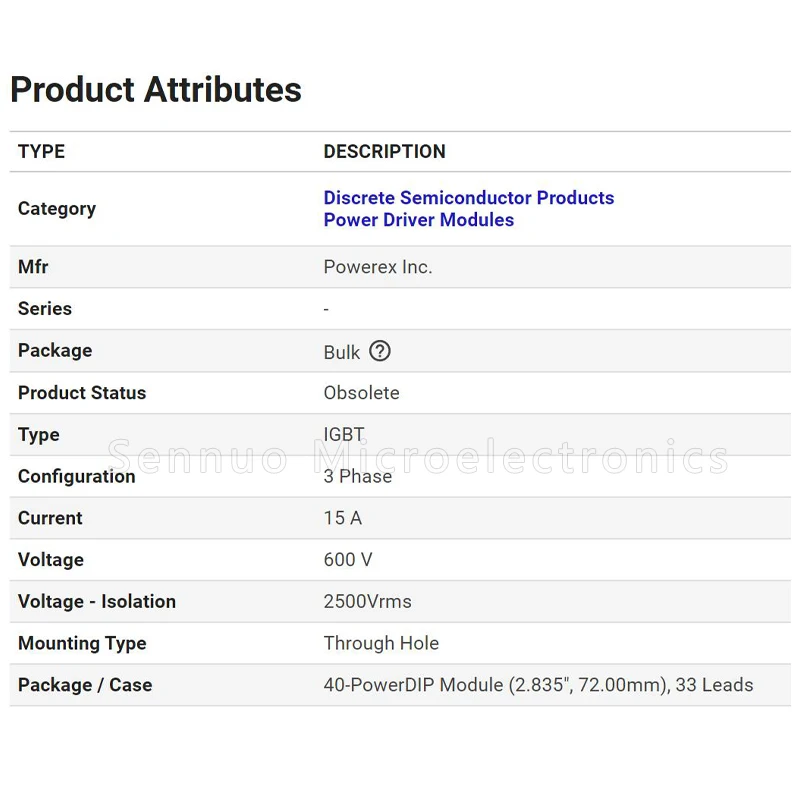Screen dimensions: 800x800
Task: Open the Power Driver Modules link
Action: pyautogui.click(x=418, y=220)
